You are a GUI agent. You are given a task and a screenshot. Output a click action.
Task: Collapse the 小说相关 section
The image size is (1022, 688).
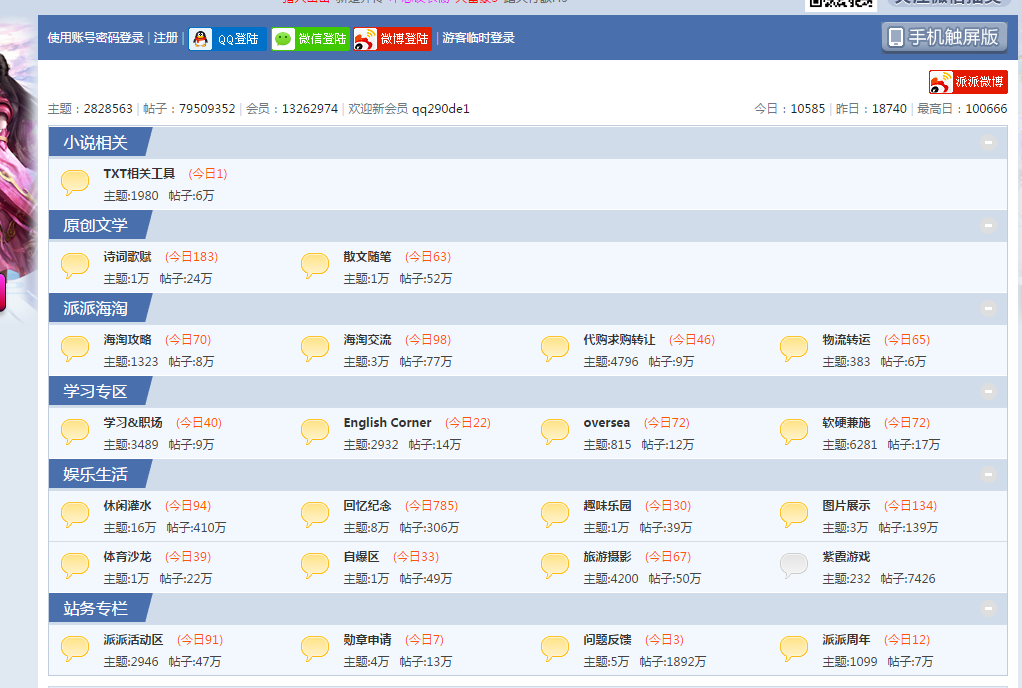(988, 143)
